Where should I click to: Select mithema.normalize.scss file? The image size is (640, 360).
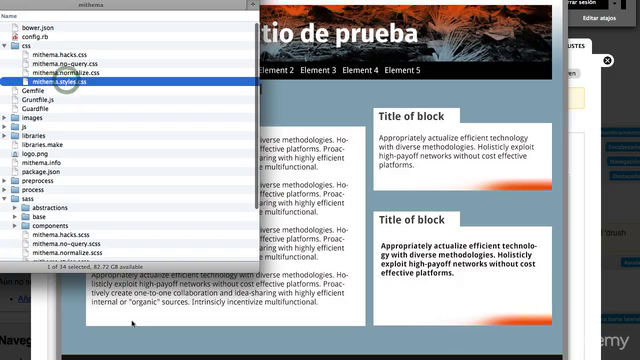[67, 253]
